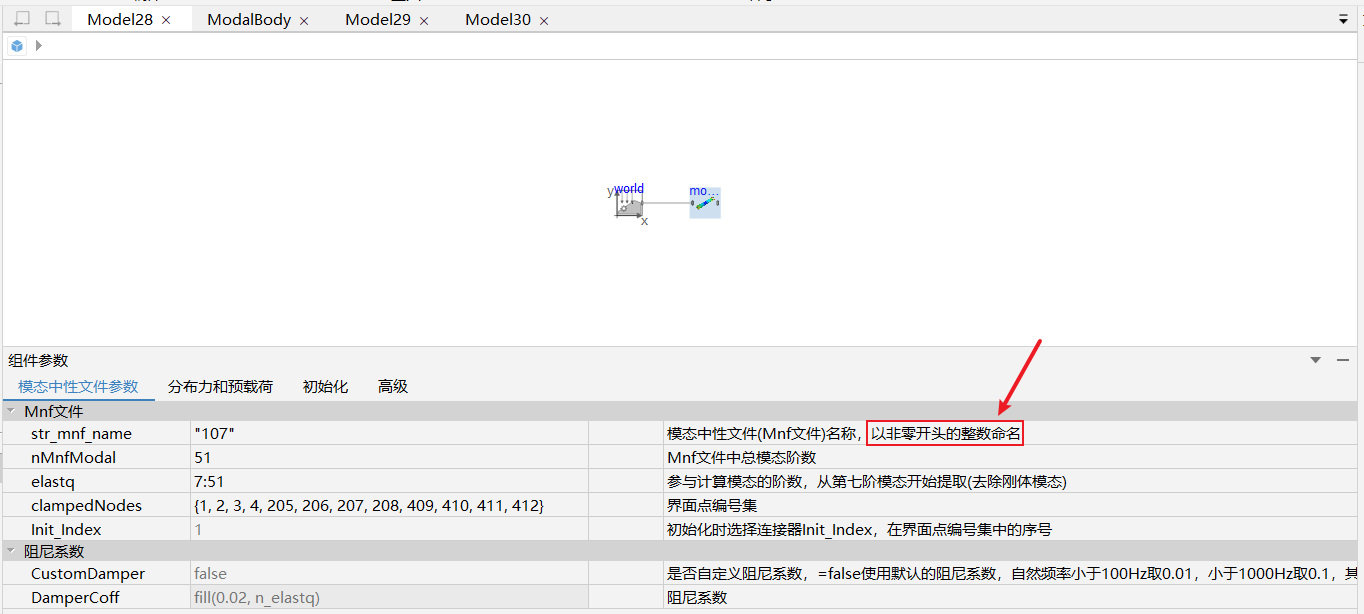Switch to the ModalBody tab
1364x614 pixels.
(248, 19)
